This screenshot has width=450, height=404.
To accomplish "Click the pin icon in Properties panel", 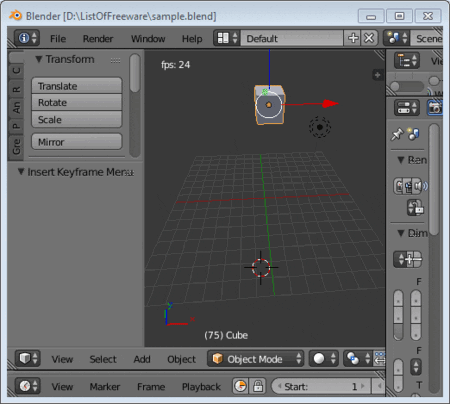I will [397, 134].
